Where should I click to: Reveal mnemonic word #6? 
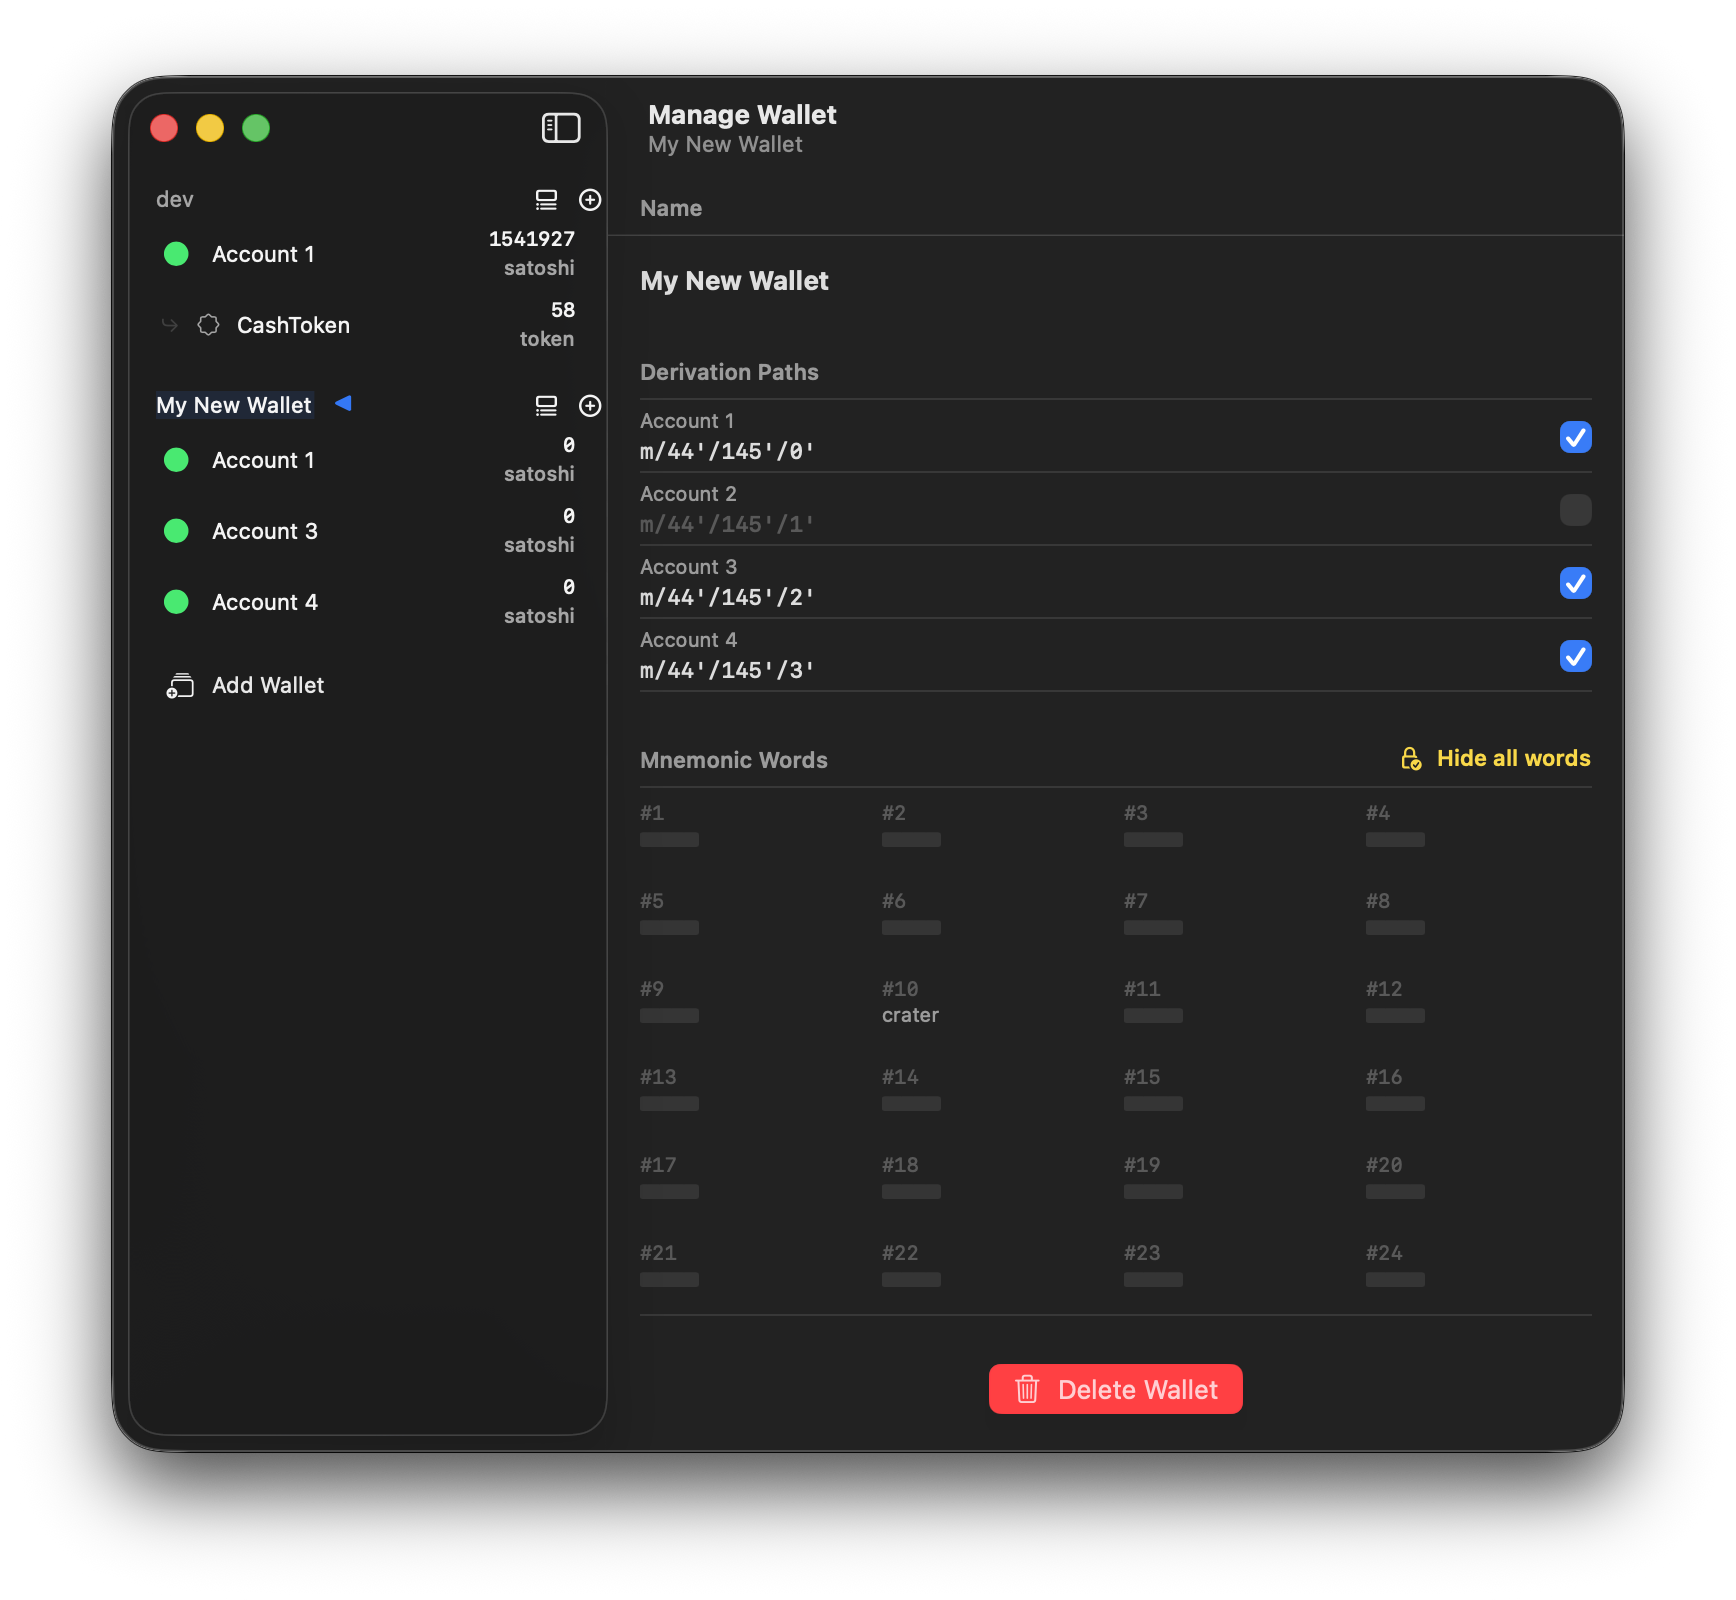(x=911, y=928)
